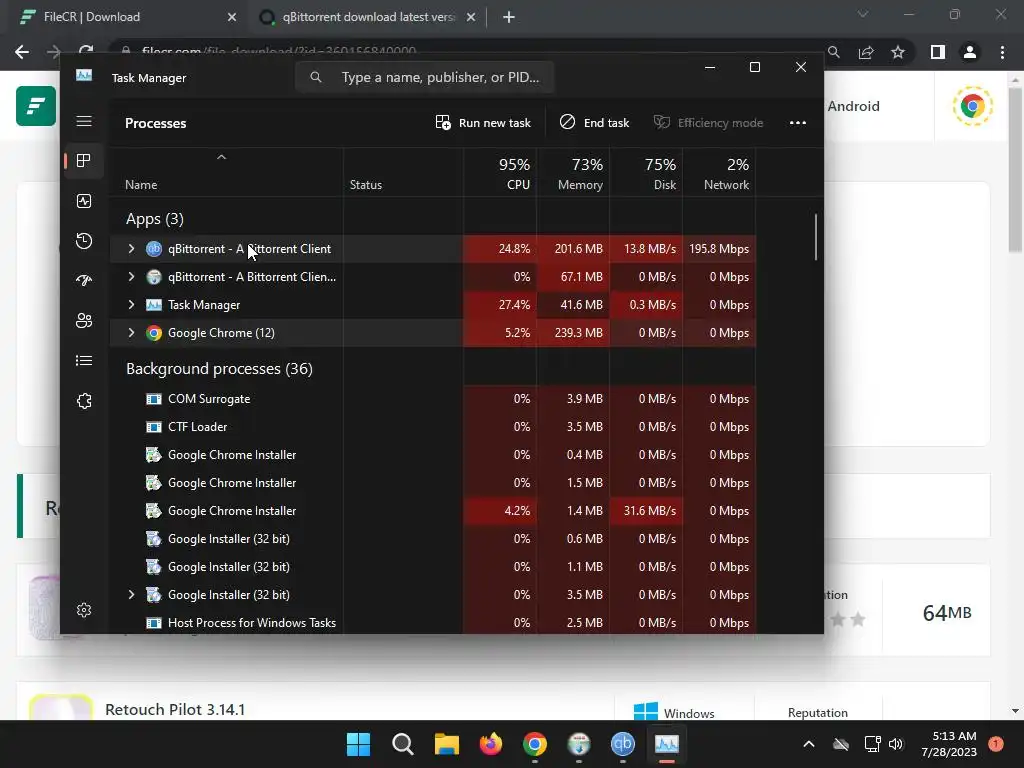Open a new Chrome tab
Screen dimensions: 1024x768
(509, 17)
